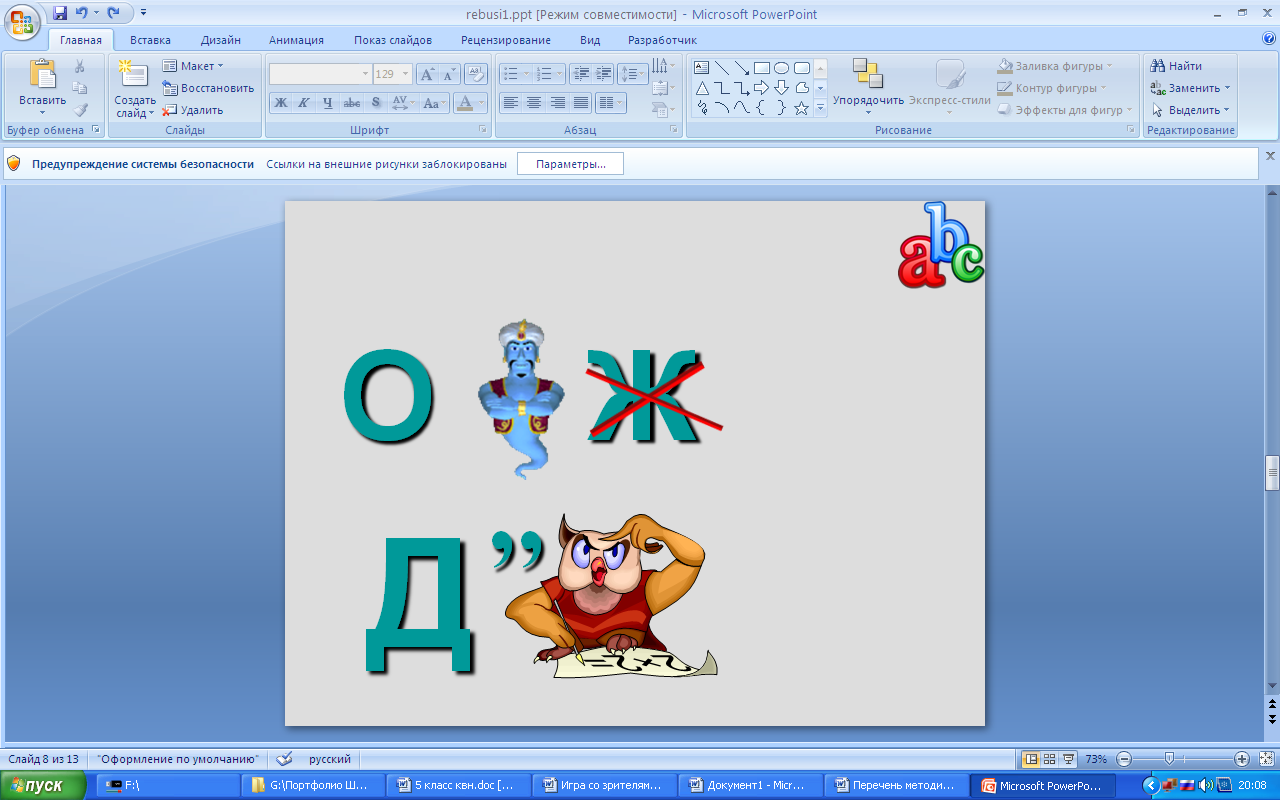
Task: Click the Удалить slide button
Action: pos(193,110)
